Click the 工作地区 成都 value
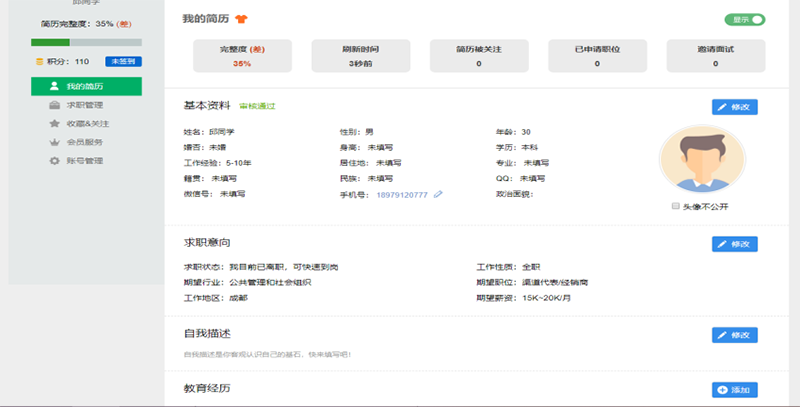Image resolution: width=800 pixels, height=407 pixels. [238, 298]
